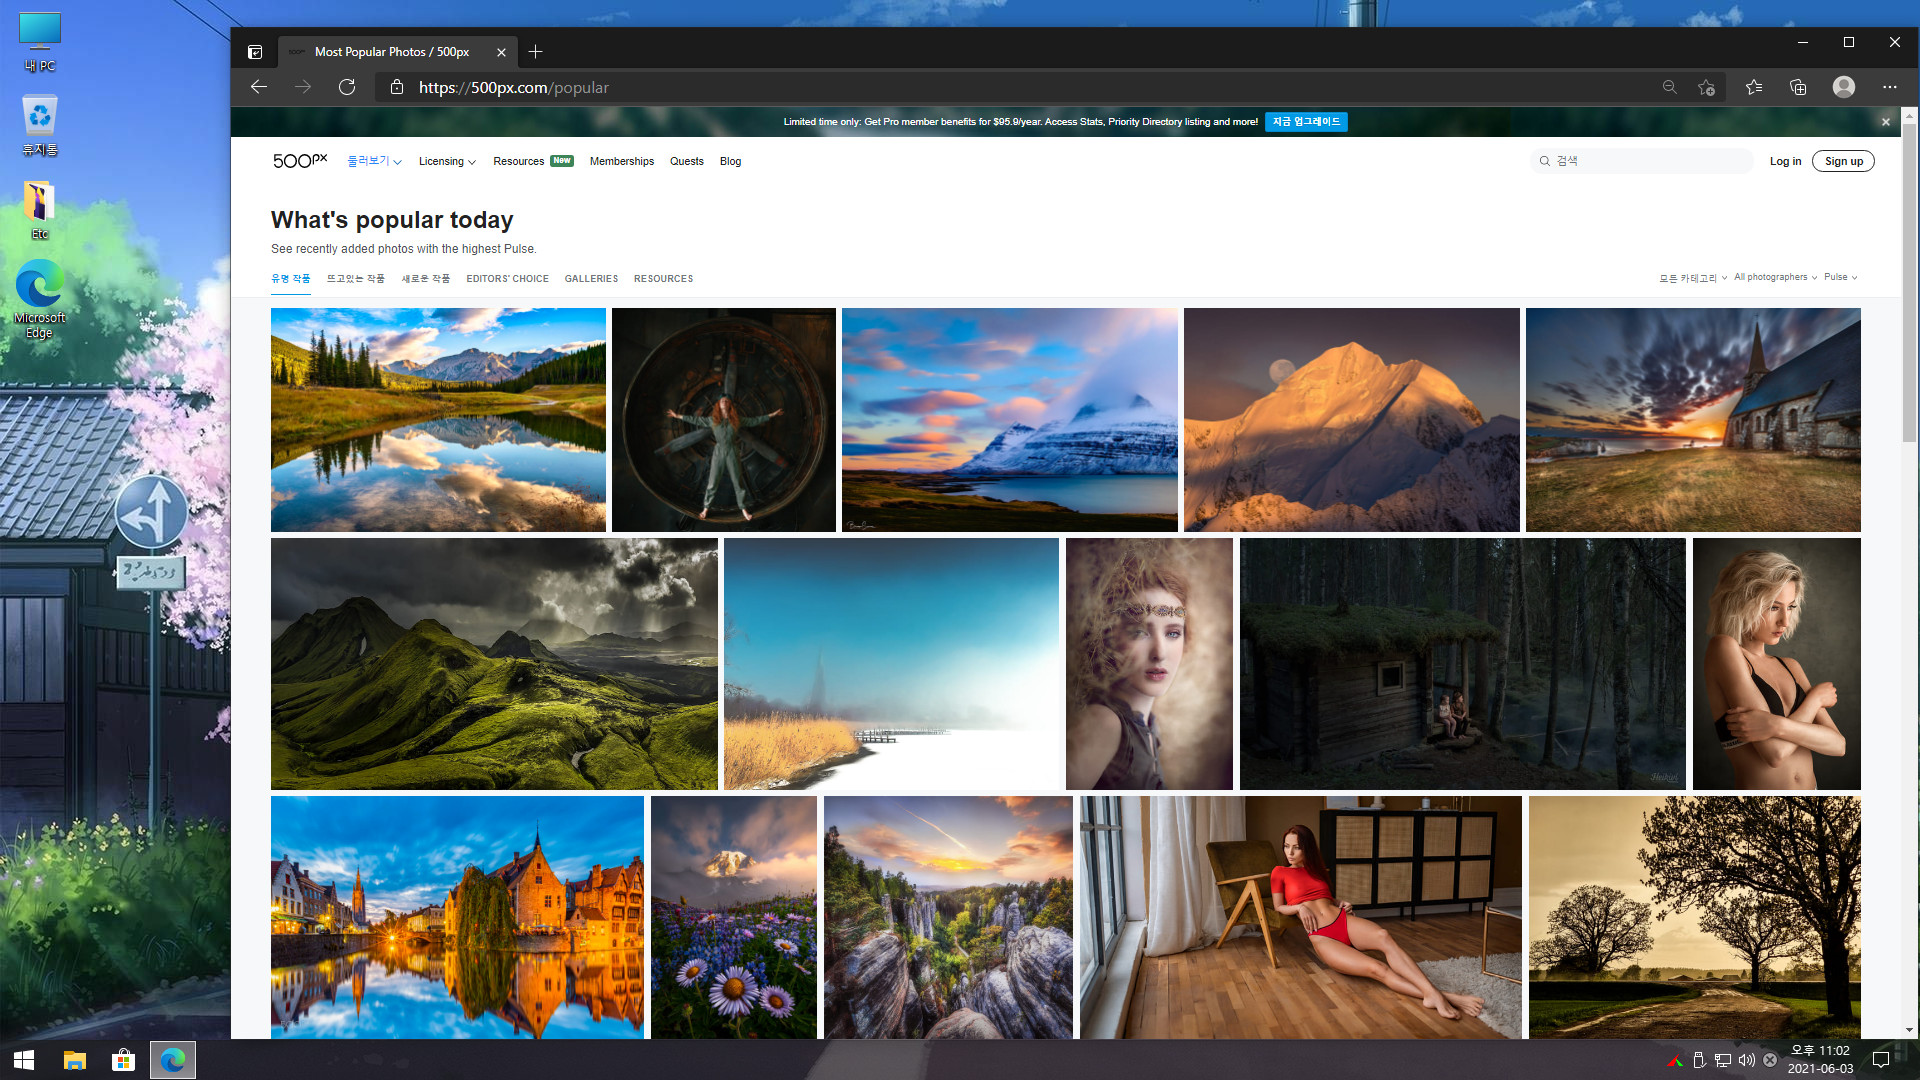Open the church at sunset photo

(1693, 420)
